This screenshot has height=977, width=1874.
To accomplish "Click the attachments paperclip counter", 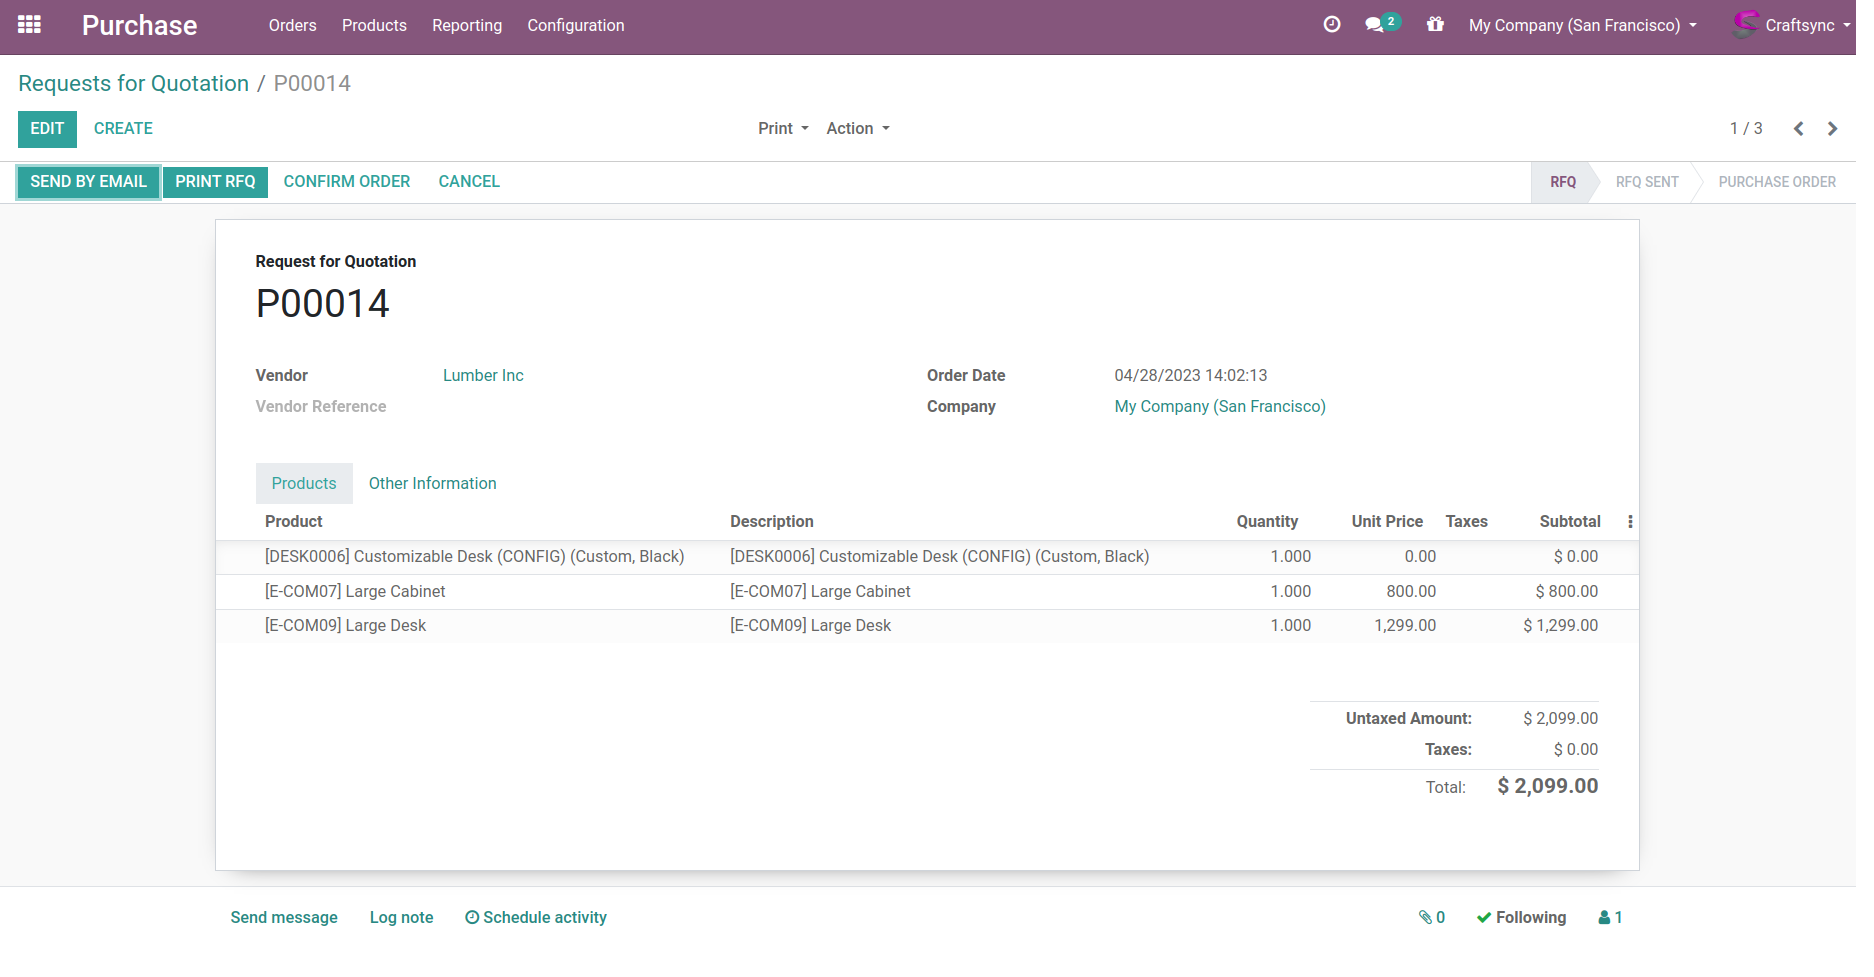I will [x=1431, y=917].
